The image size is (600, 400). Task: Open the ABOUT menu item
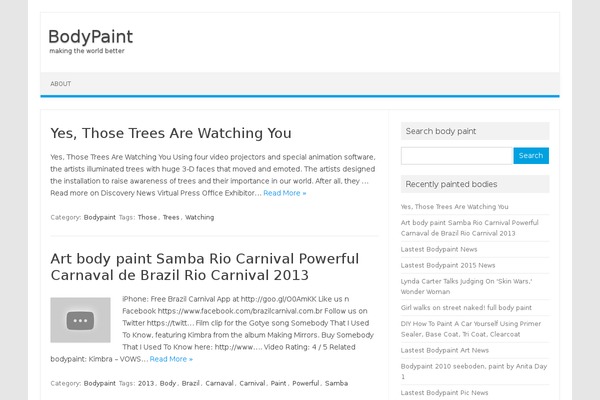[x=60, y=84]
